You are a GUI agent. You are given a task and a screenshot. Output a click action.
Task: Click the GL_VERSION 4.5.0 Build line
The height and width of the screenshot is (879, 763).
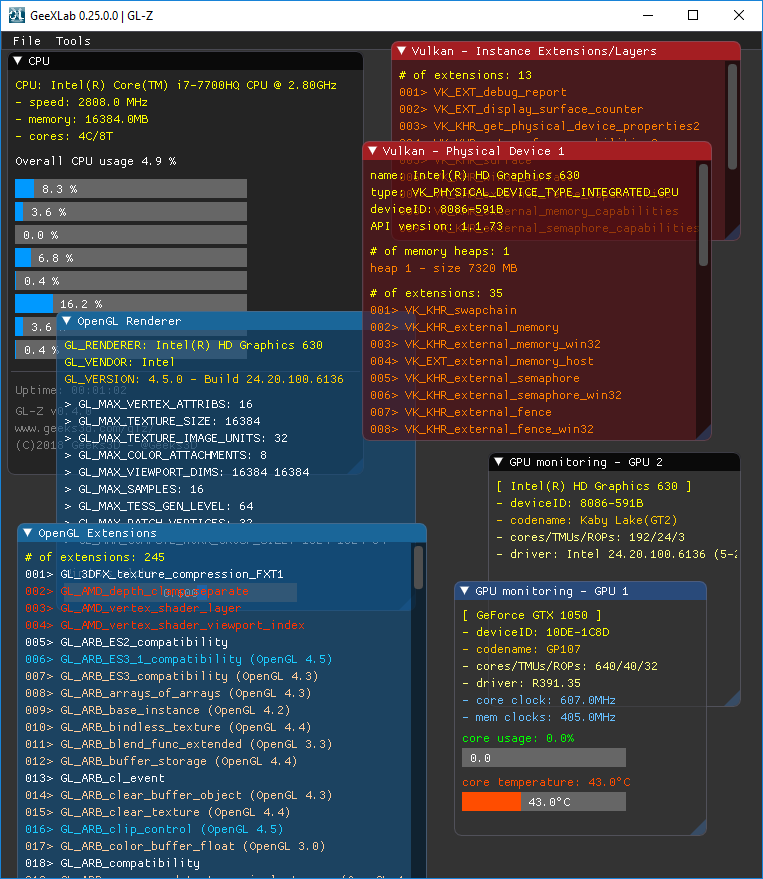pos(204,379)
